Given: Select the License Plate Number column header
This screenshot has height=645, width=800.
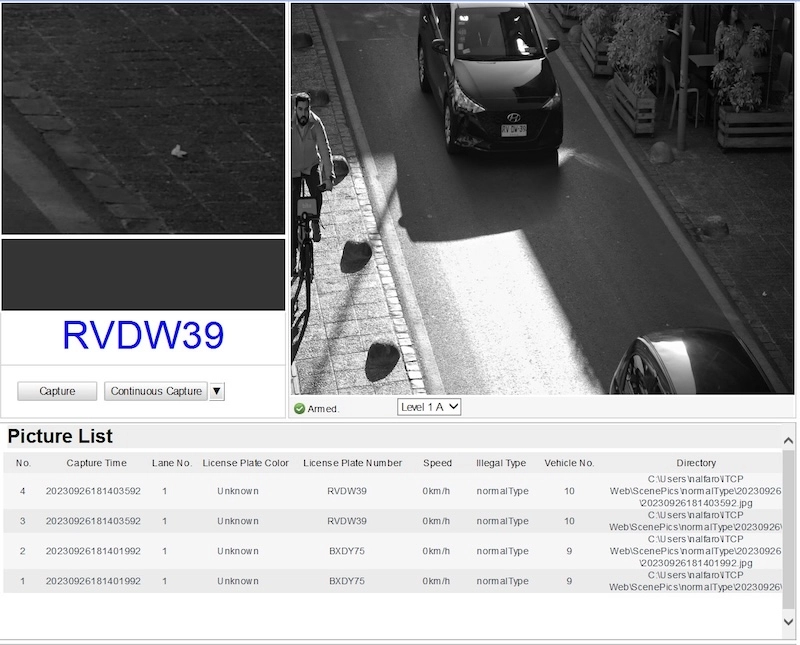Looking at the screenshot, I should [x=352, y=463].
